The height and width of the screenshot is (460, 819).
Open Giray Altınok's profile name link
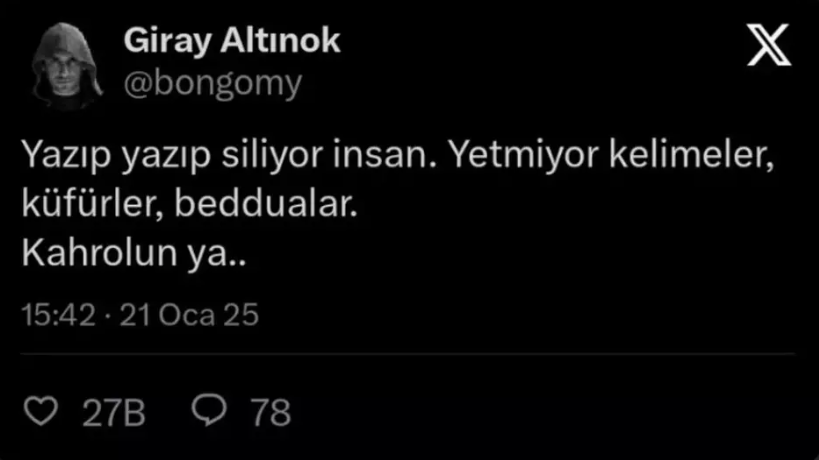click(x=232, y=41)
